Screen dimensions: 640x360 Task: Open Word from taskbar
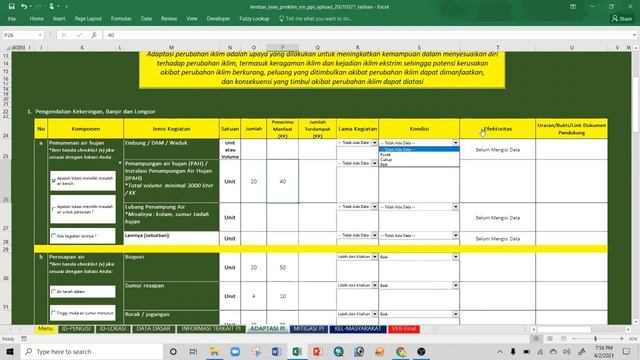pyautogui.click(x=276, y=351)
